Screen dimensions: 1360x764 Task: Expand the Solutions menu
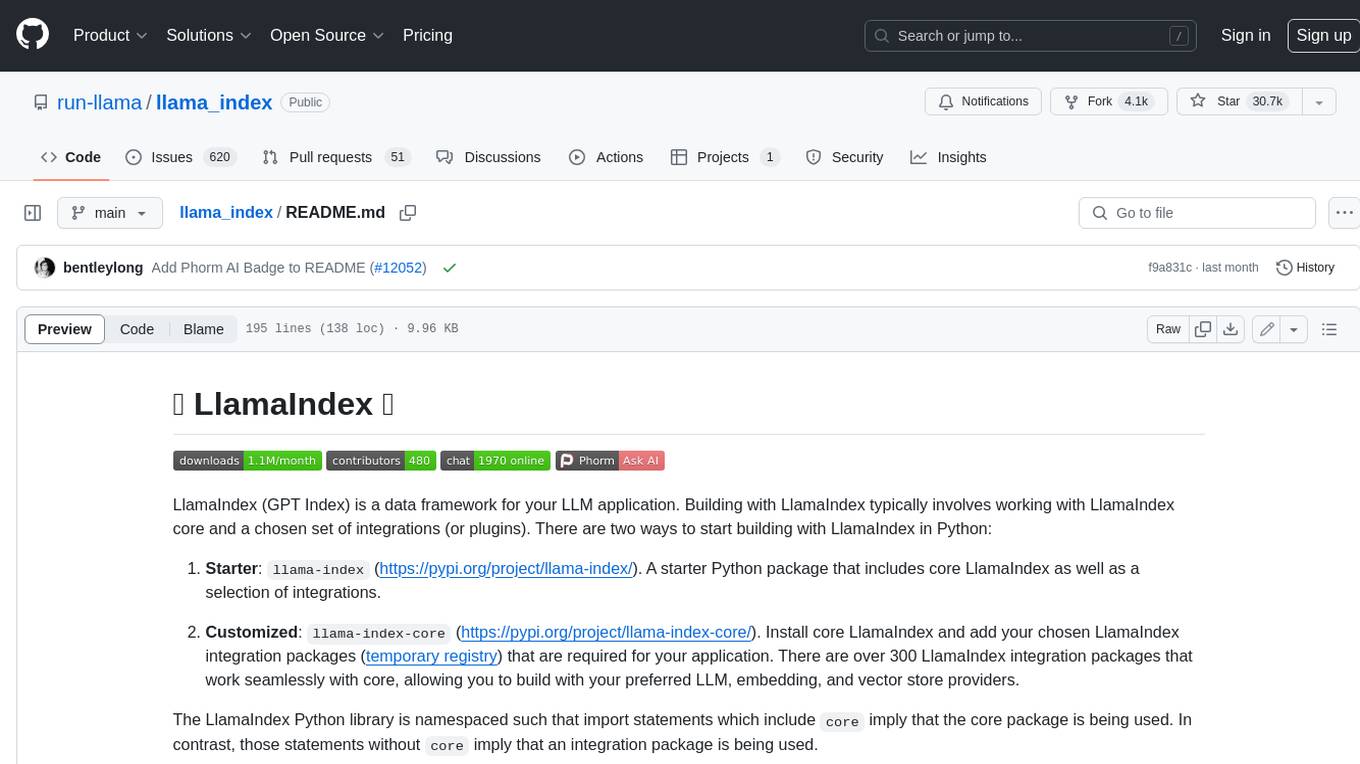[x=209, y=35]
